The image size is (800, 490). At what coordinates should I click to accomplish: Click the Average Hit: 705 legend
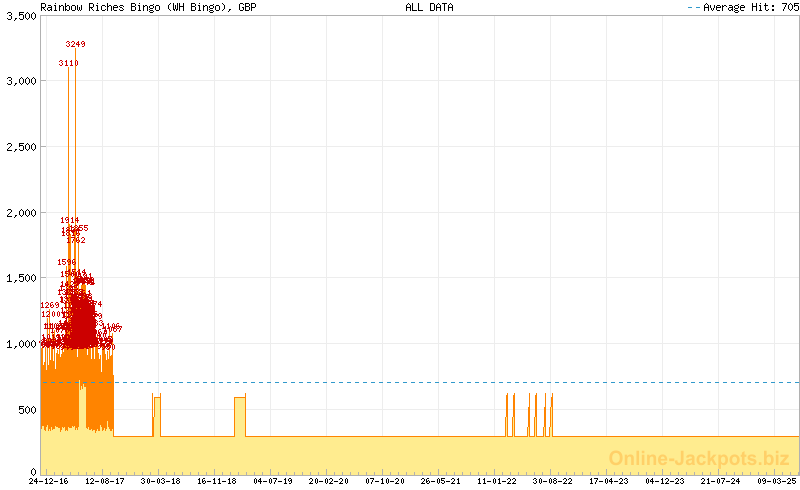(742, 7)
